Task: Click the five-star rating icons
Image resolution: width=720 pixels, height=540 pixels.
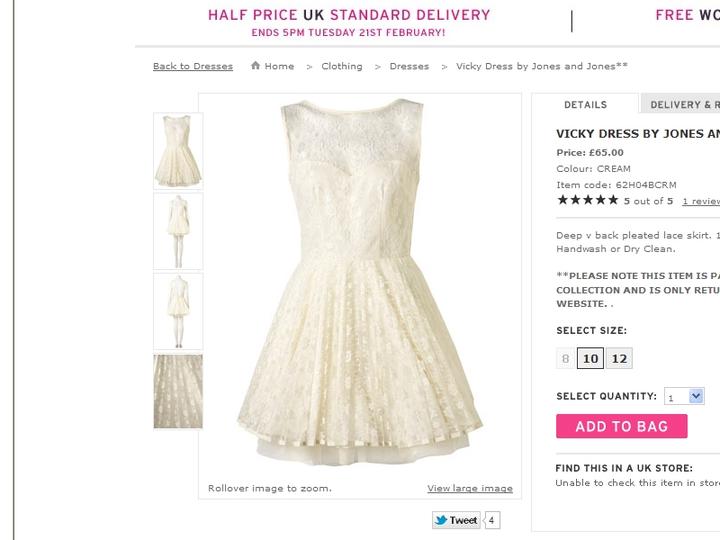Action: click(x=587, y=200)
